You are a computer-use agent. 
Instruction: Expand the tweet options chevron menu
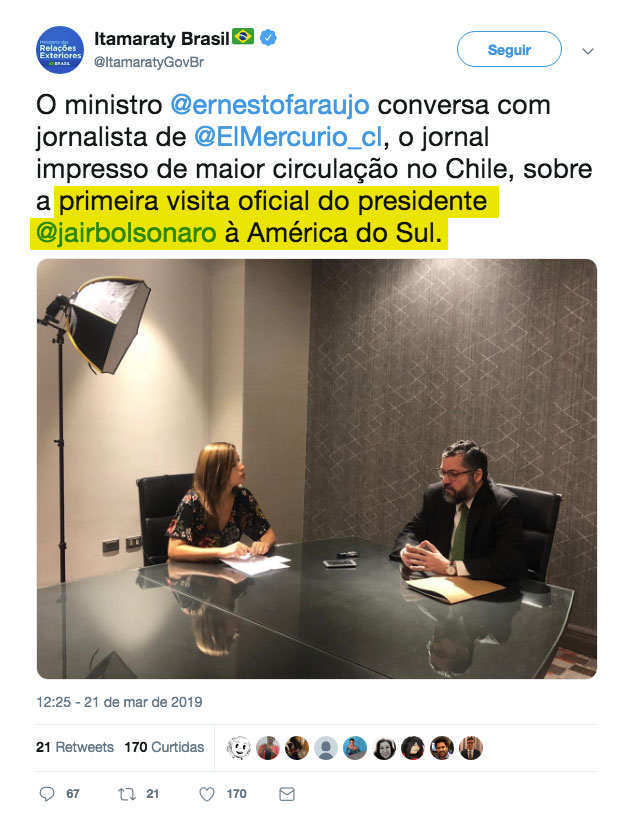click(587, 51)
